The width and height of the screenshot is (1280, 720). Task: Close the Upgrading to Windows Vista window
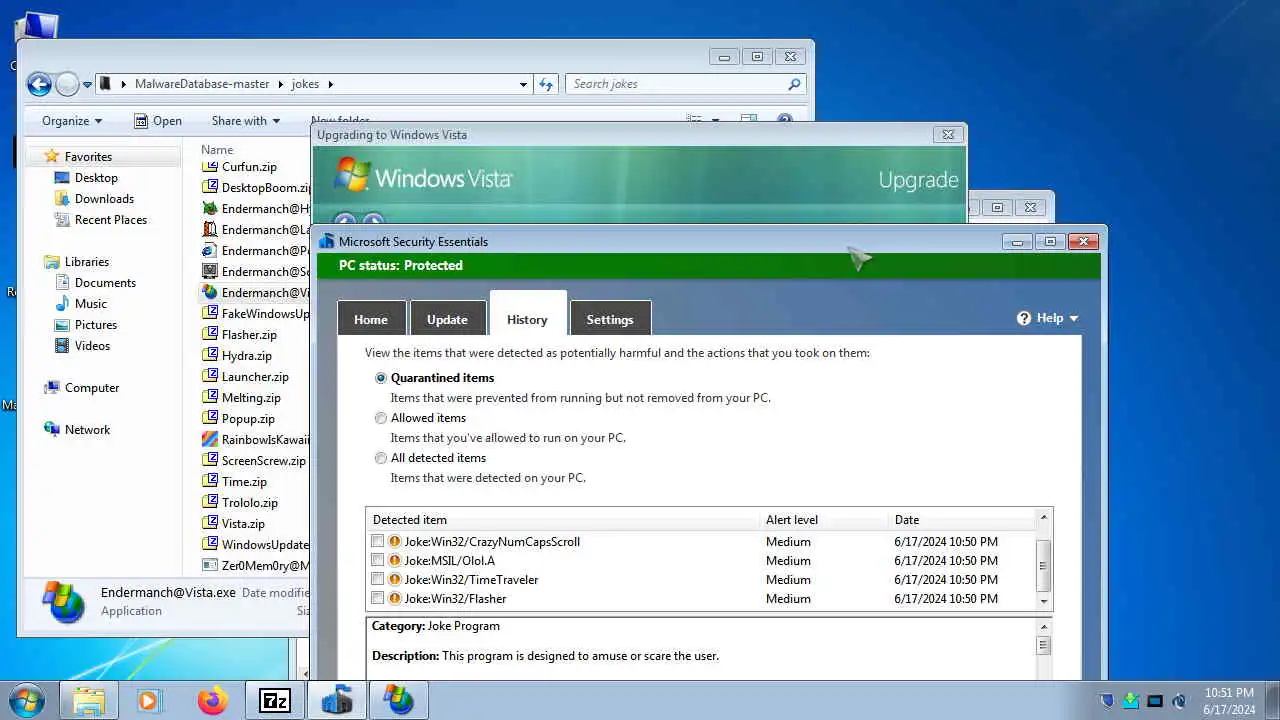(x=948, y=134)
